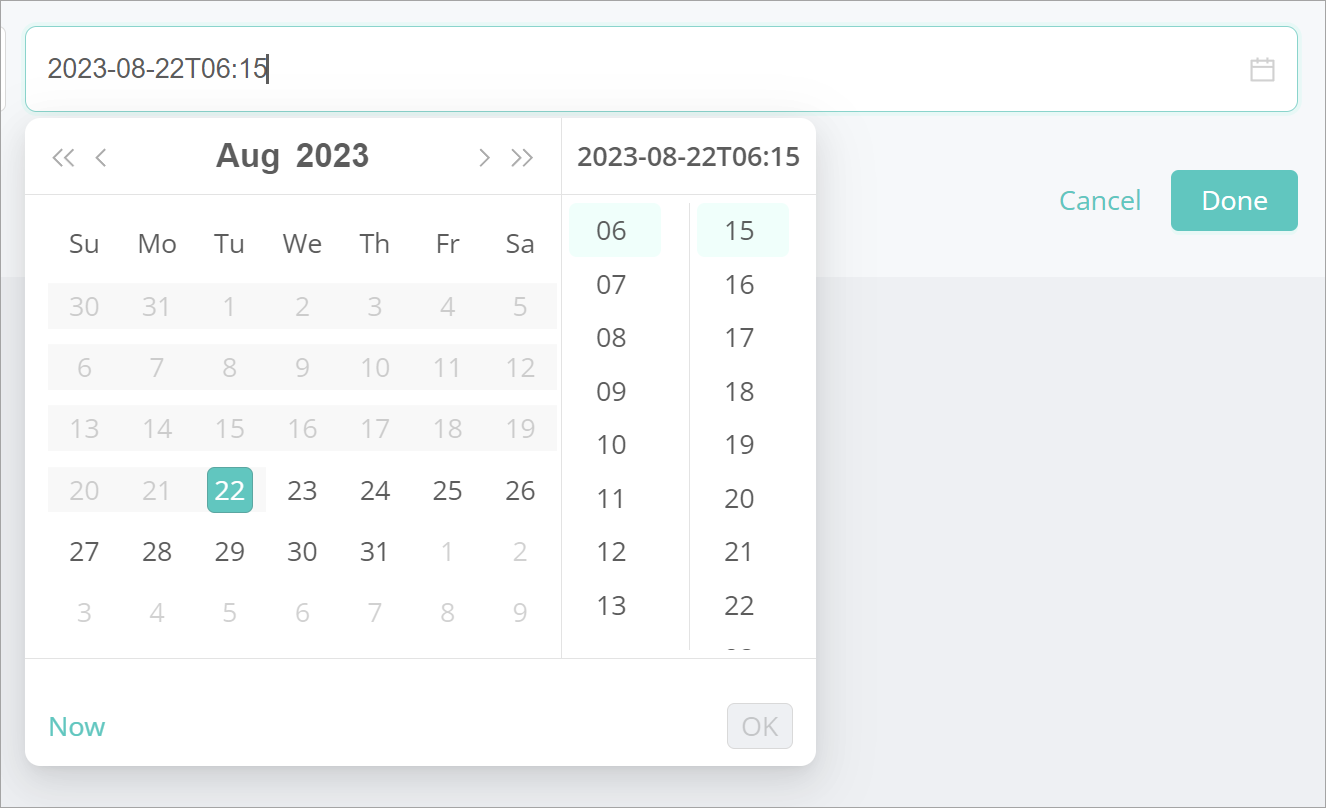The width and height of the screenshot is (1326, 808).
Task: Click the calendar icon in date field
Action: [x=1262, y=69]
